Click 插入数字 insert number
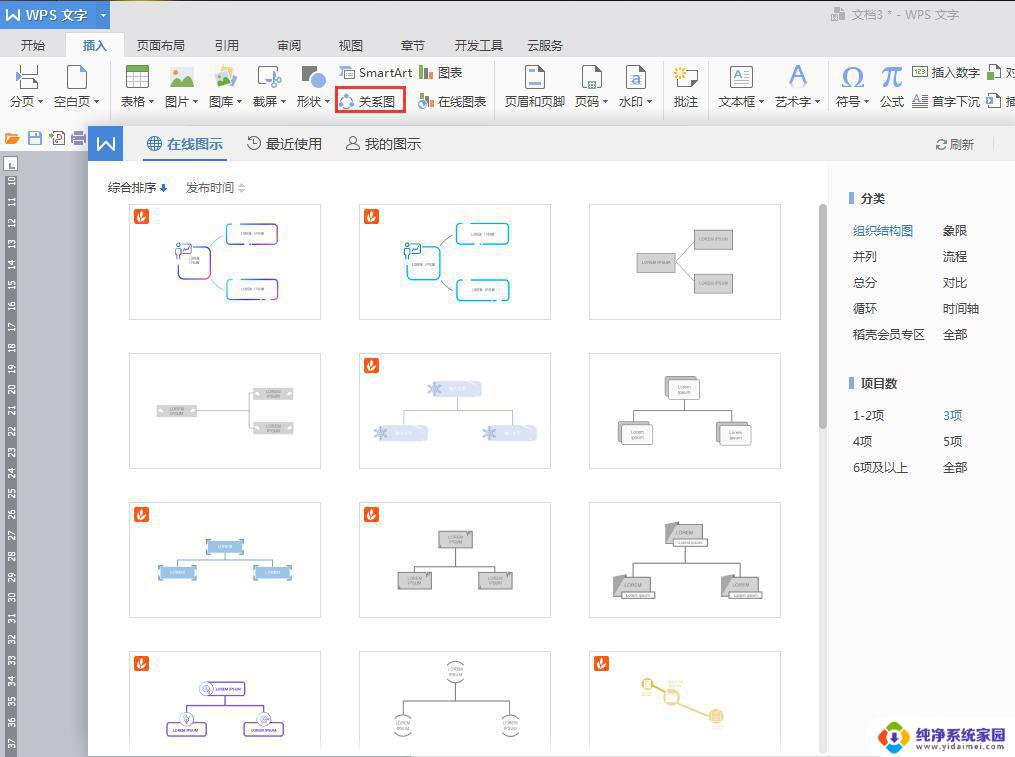The image size is (1015, 757). (946, 73)
